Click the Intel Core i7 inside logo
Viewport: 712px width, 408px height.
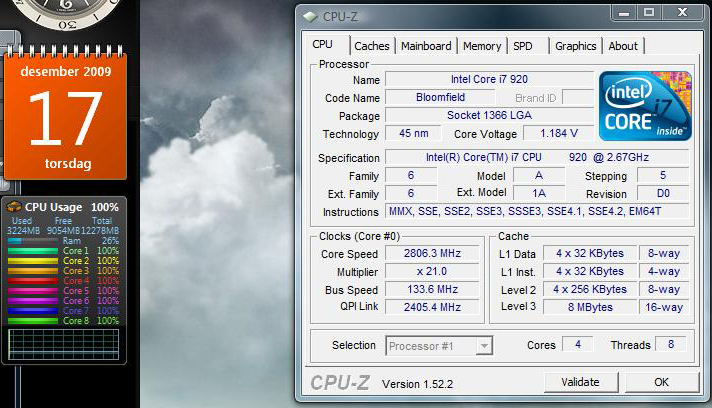(x=645, y=106)
